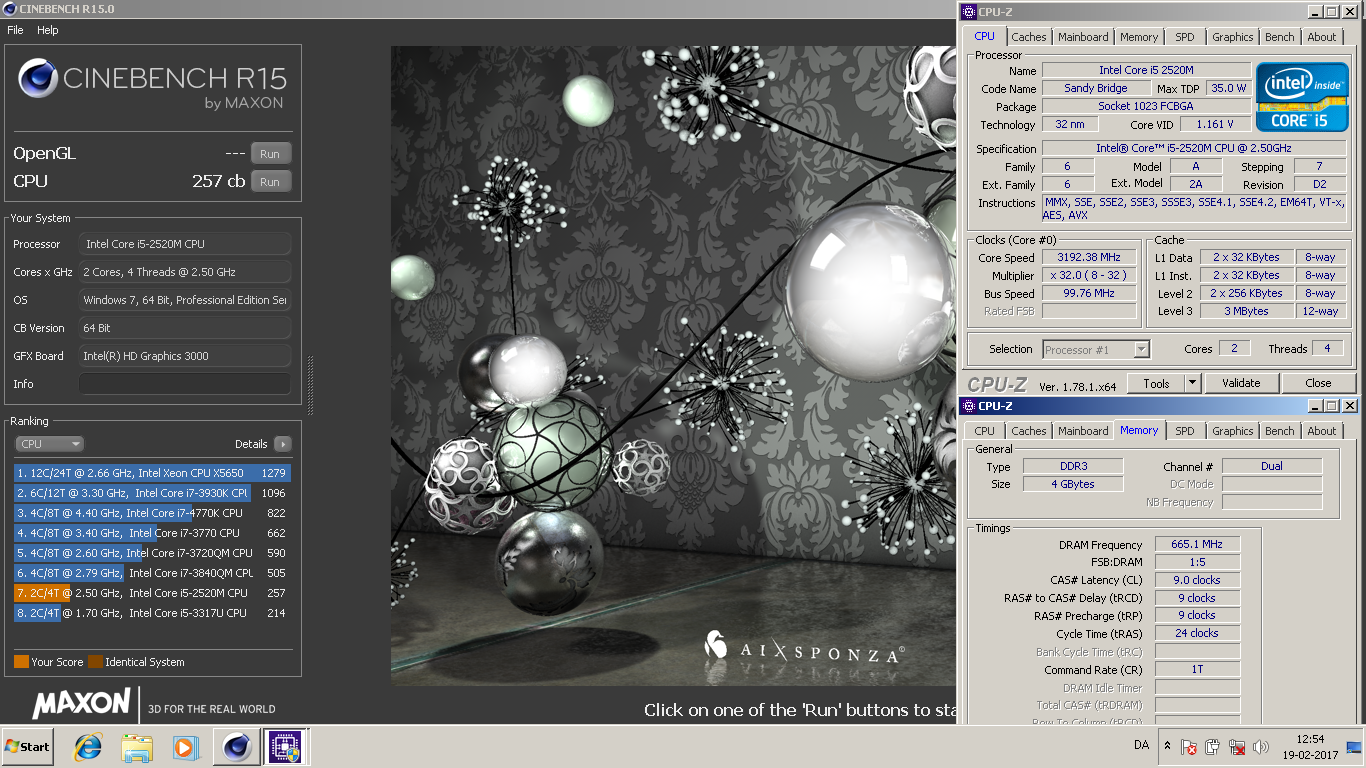
Task: Open About tab in upper CPU-Z window
Action: pos(1322,37)
